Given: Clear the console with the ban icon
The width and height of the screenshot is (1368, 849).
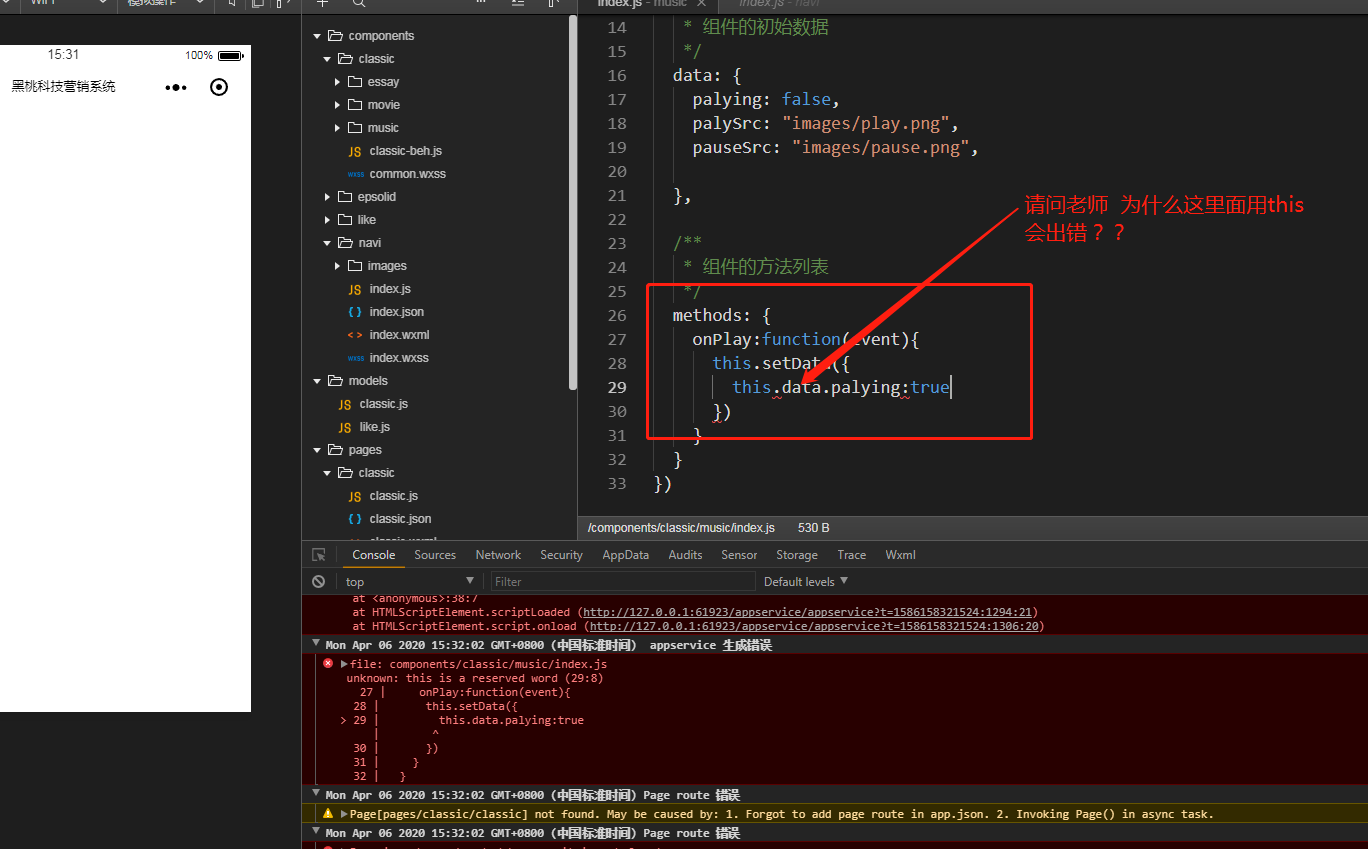Looking at the screenshot, I should 318,582.
